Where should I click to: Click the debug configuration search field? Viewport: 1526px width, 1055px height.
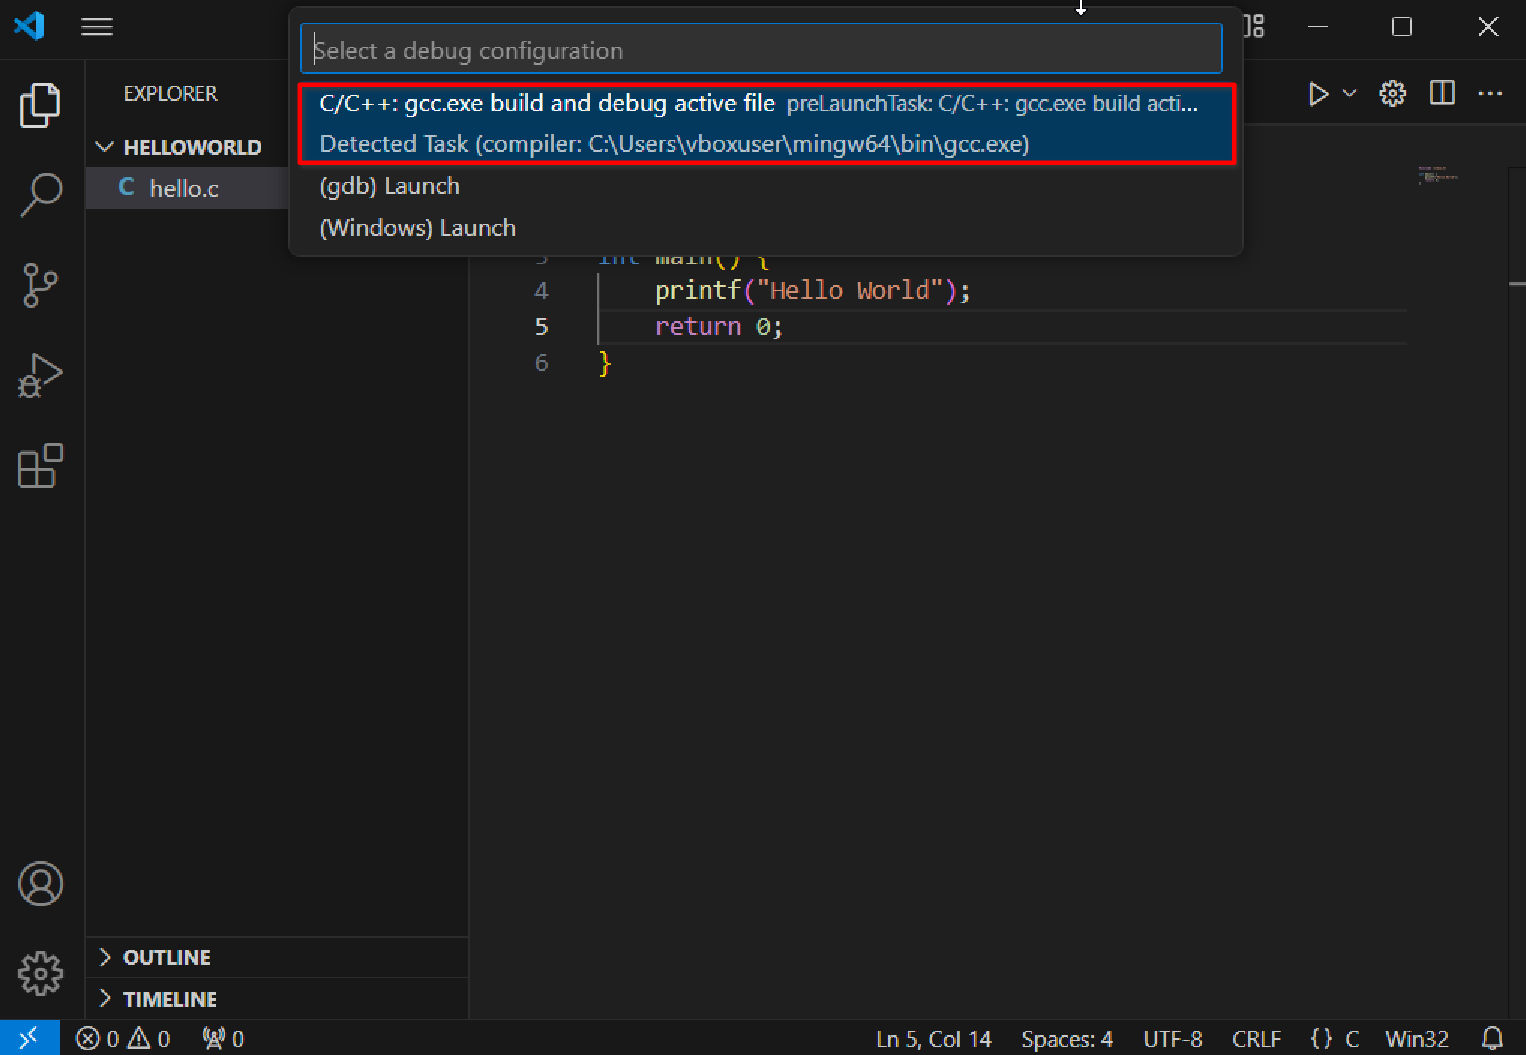[x=760, y=50]
